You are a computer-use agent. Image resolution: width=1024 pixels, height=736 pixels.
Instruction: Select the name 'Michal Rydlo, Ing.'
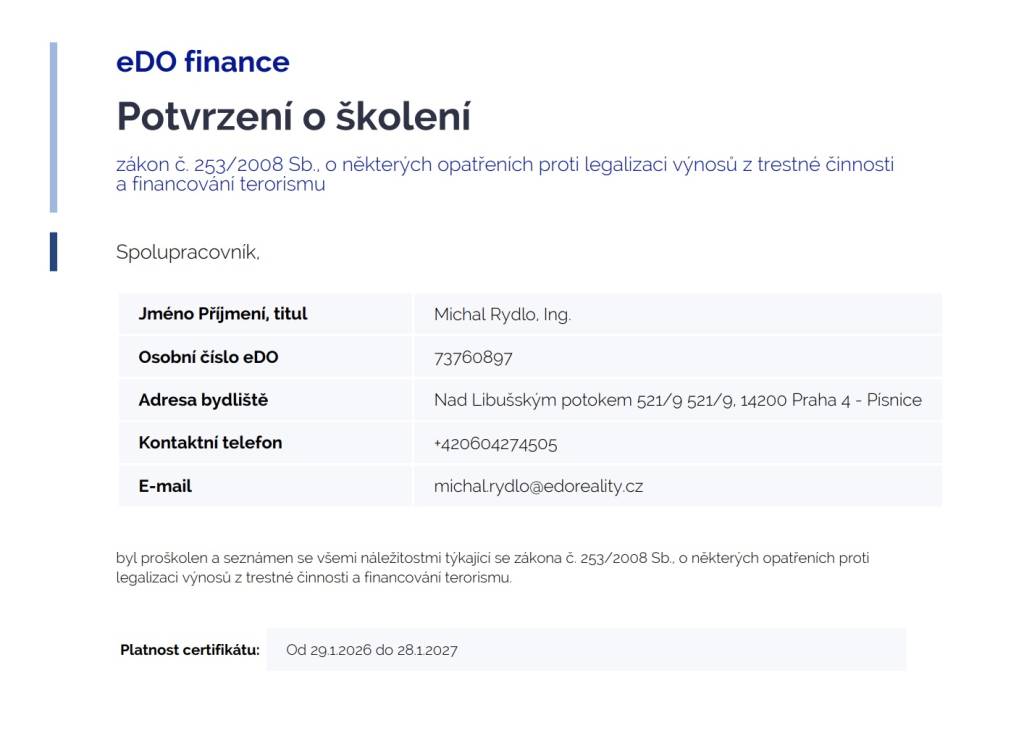click(x=502, y=315)
